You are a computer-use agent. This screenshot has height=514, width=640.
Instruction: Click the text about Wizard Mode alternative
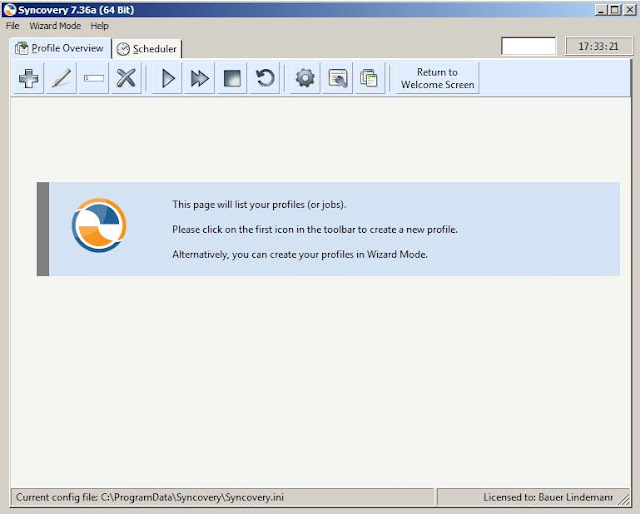tap(300, 254)
